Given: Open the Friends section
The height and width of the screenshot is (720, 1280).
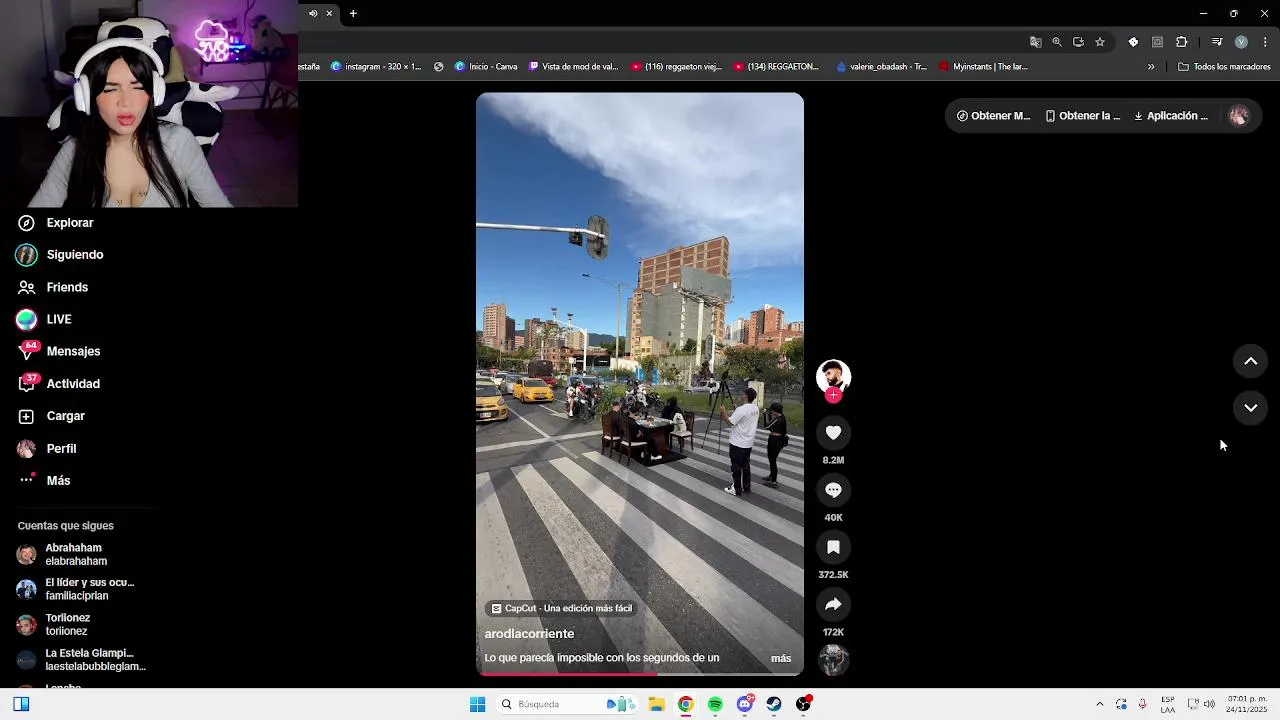Looking at the screenshot, I should [53, 287].
